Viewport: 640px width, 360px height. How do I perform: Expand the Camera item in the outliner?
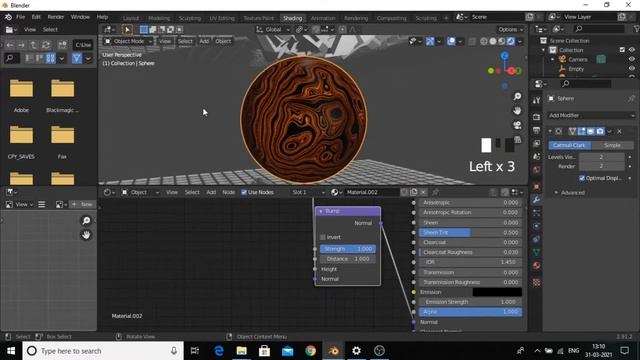553,60
